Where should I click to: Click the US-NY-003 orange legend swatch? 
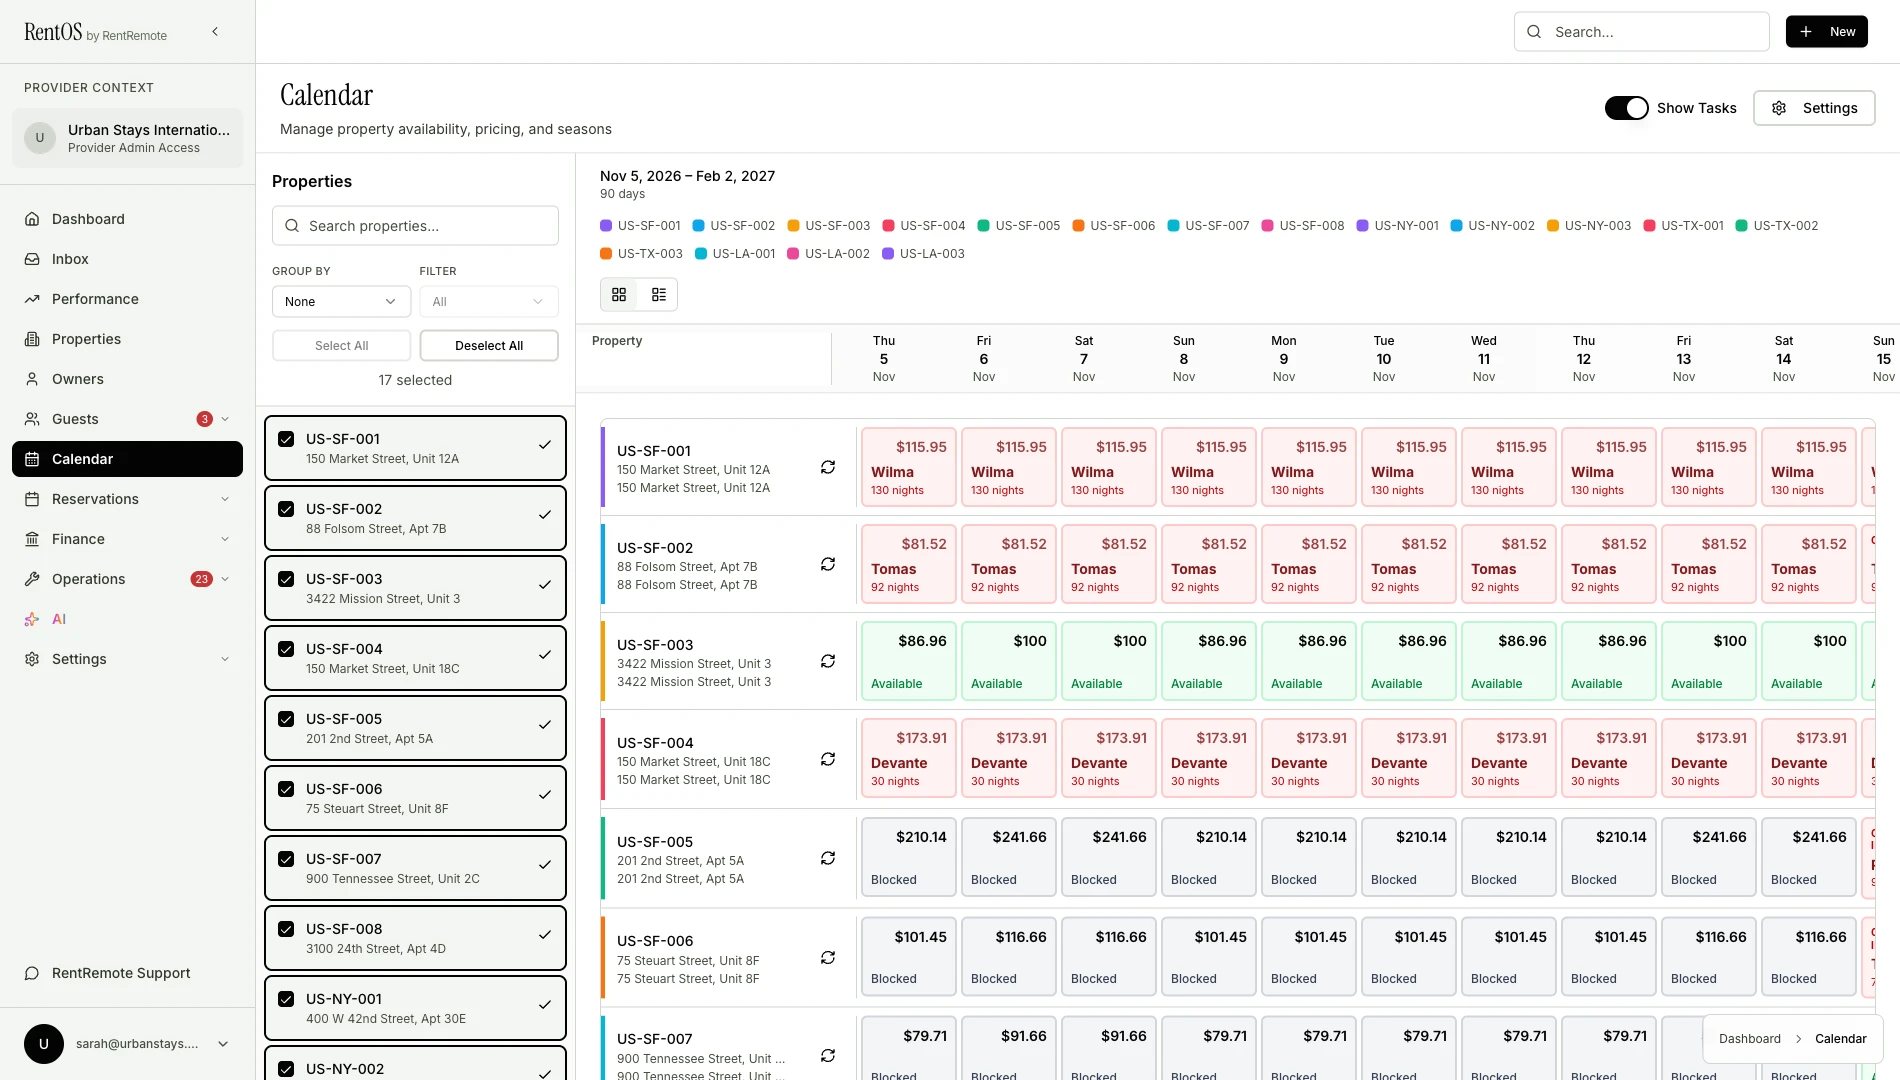[1553, 226]
